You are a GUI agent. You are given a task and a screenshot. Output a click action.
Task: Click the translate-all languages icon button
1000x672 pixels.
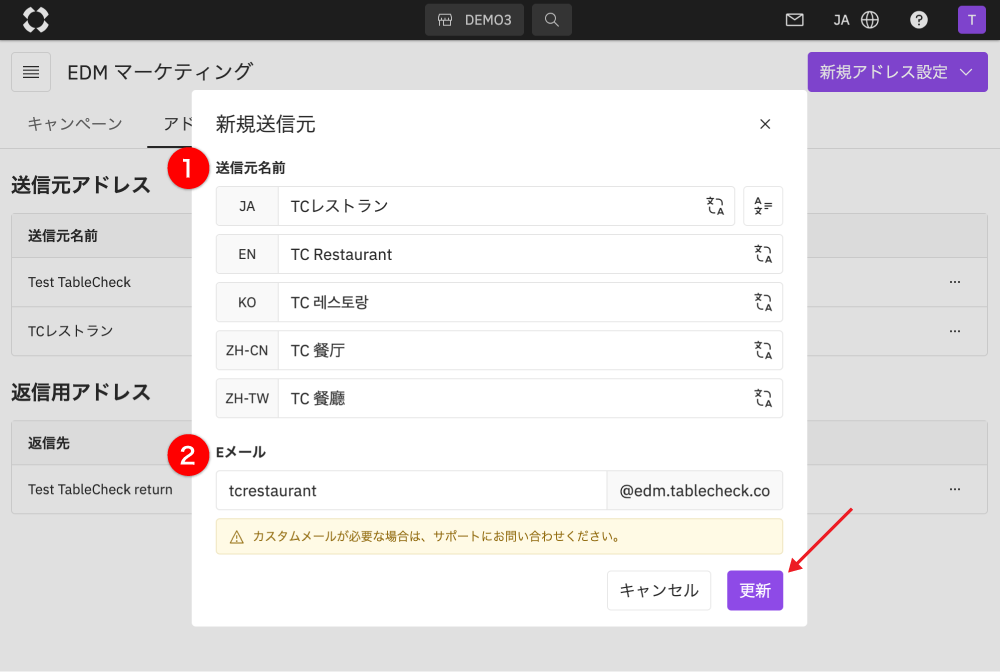763,206
